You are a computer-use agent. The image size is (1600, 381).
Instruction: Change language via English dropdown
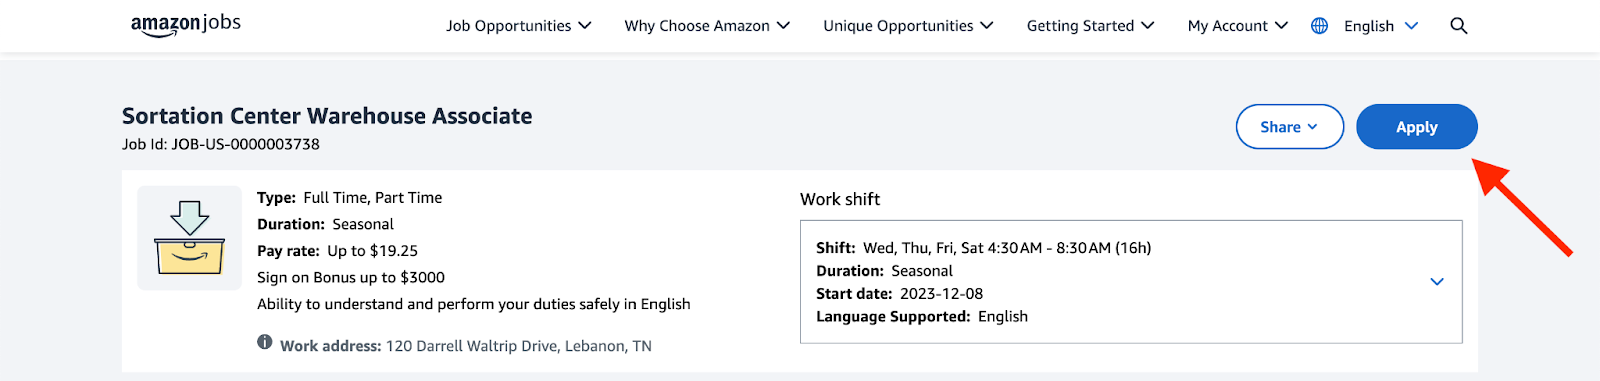click(x=1381, y=26)
